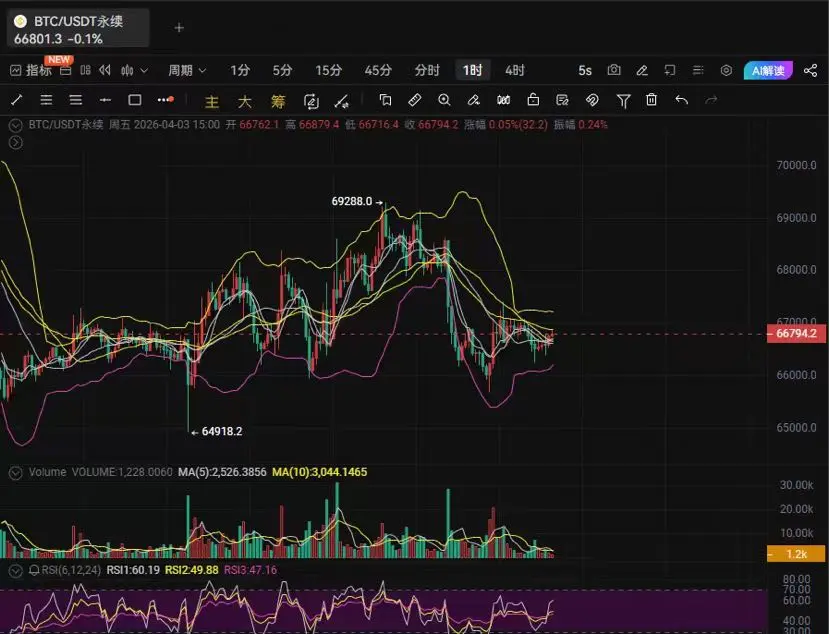This screenshot has height=634, width=829.
Task: Click the RSI3:47.16 value
Action: (x=251, y=570)
